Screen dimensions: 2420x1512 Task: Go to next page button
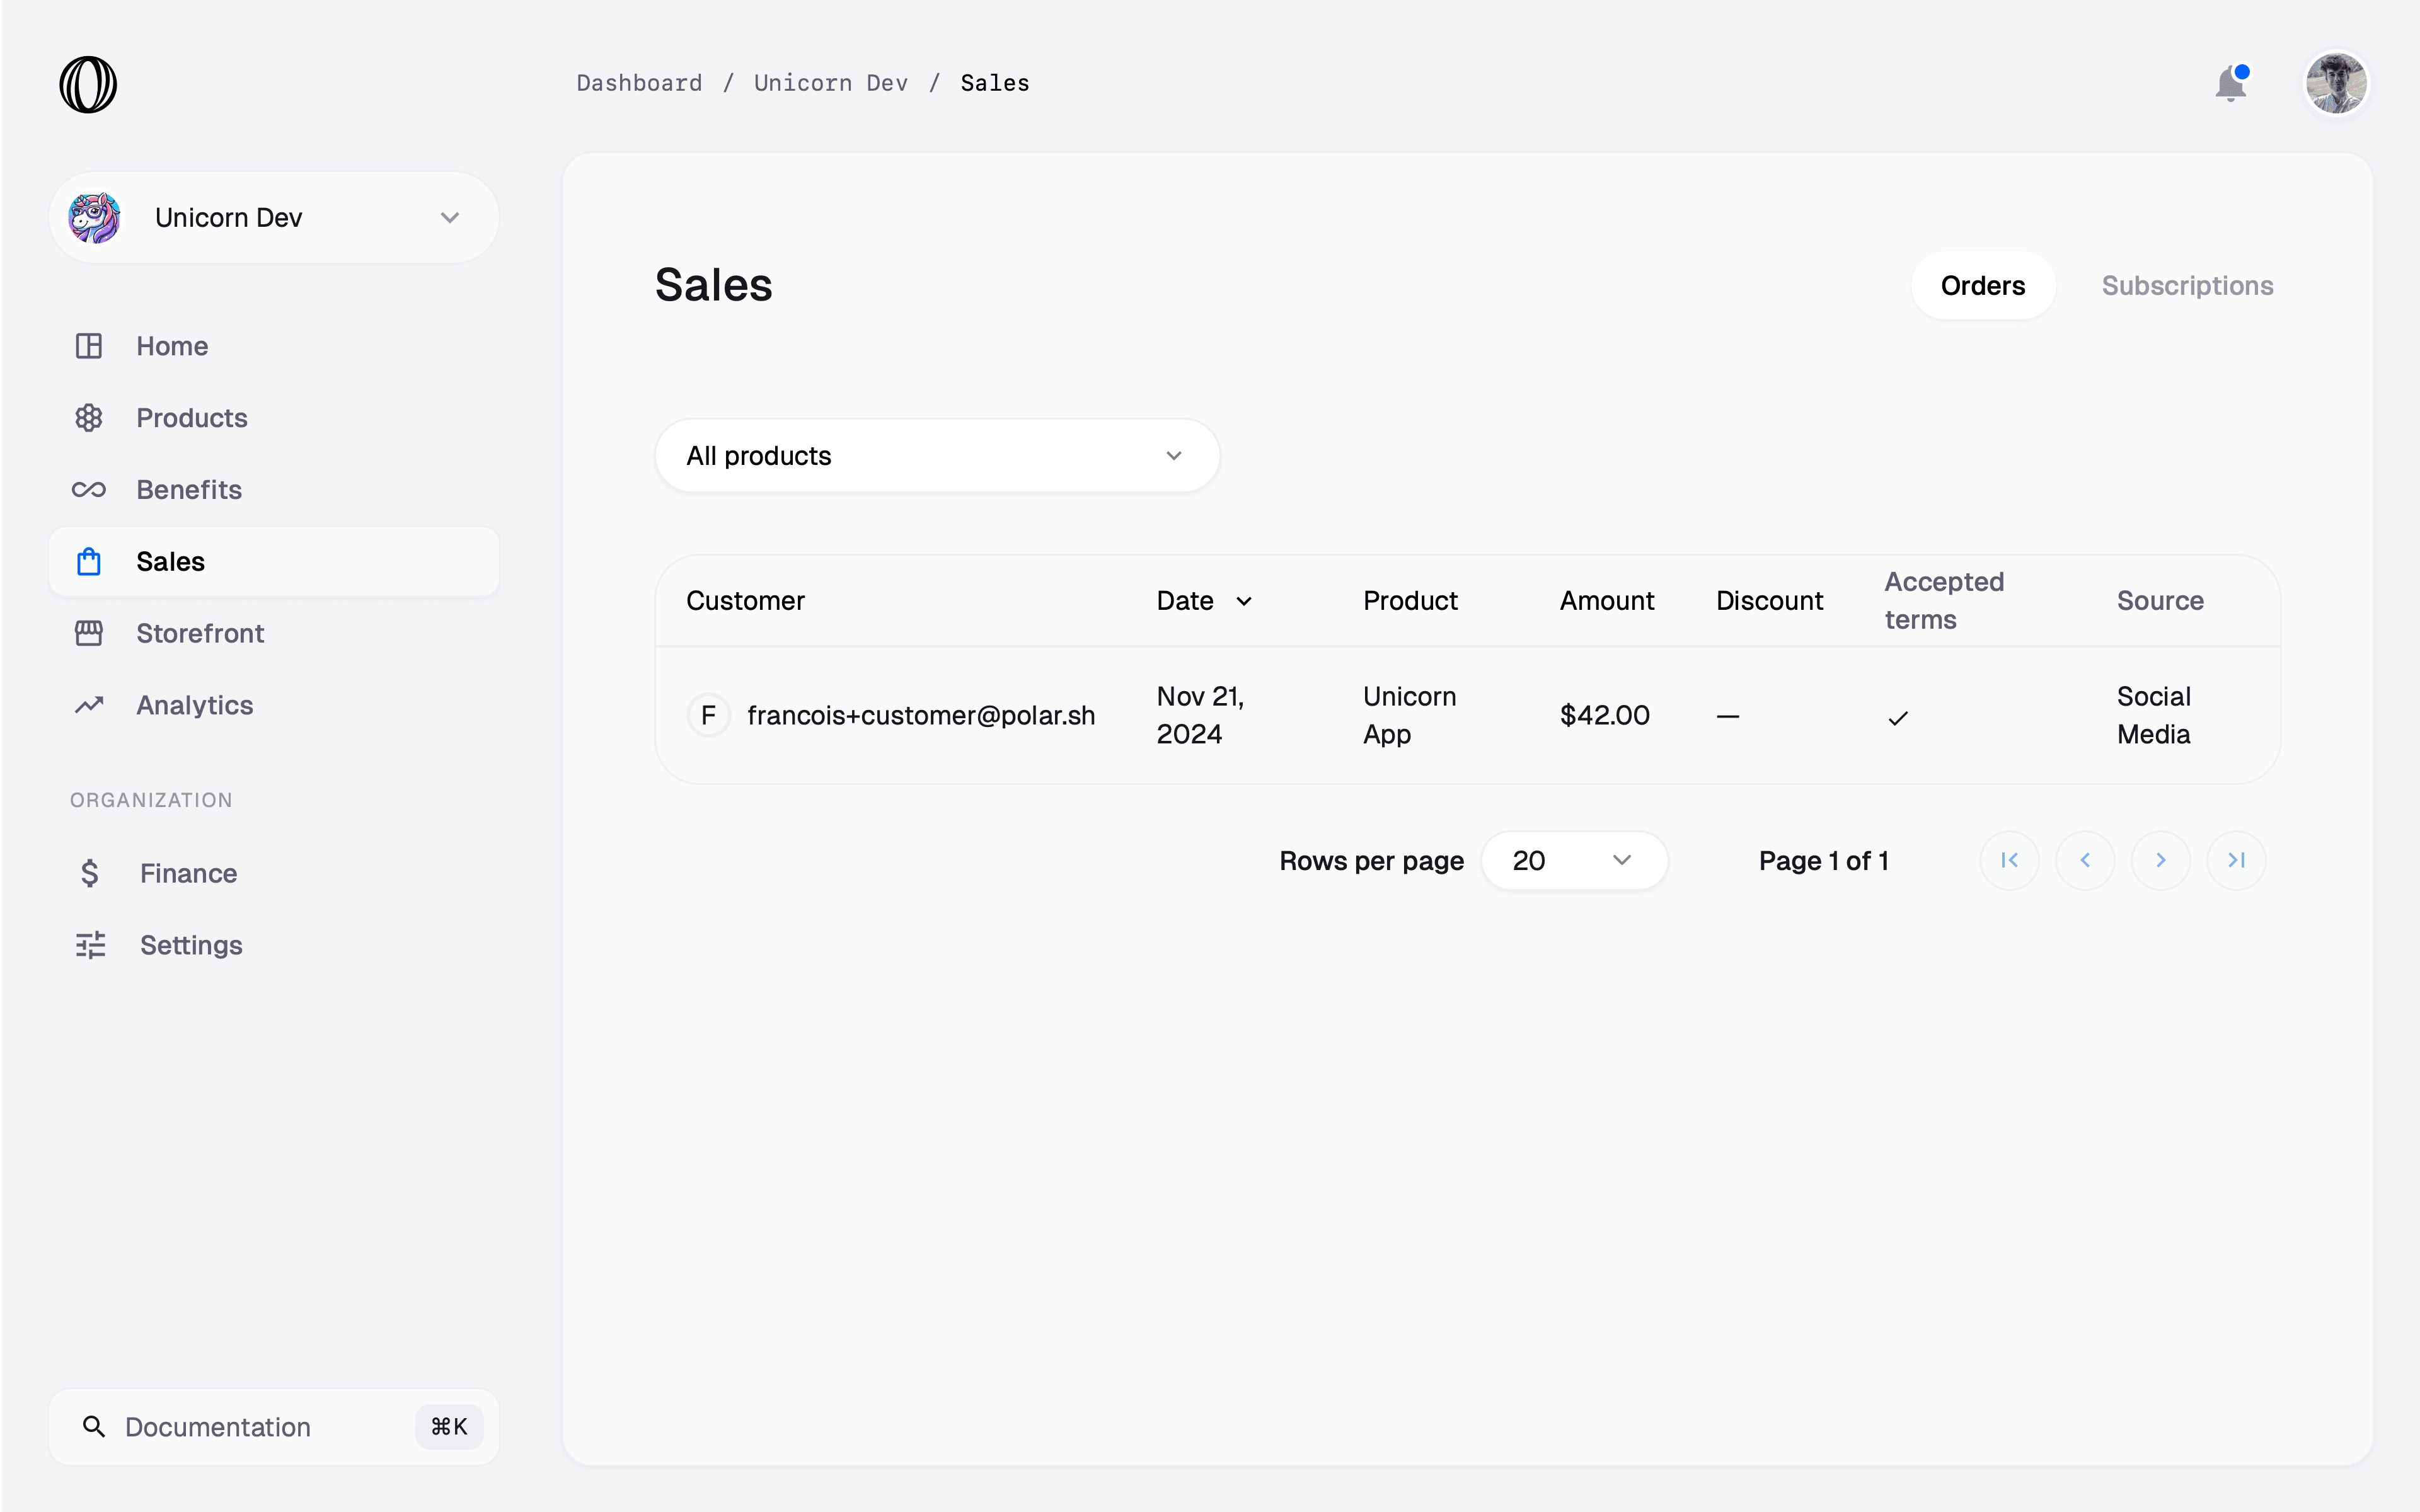click(x=2160, y=861)
